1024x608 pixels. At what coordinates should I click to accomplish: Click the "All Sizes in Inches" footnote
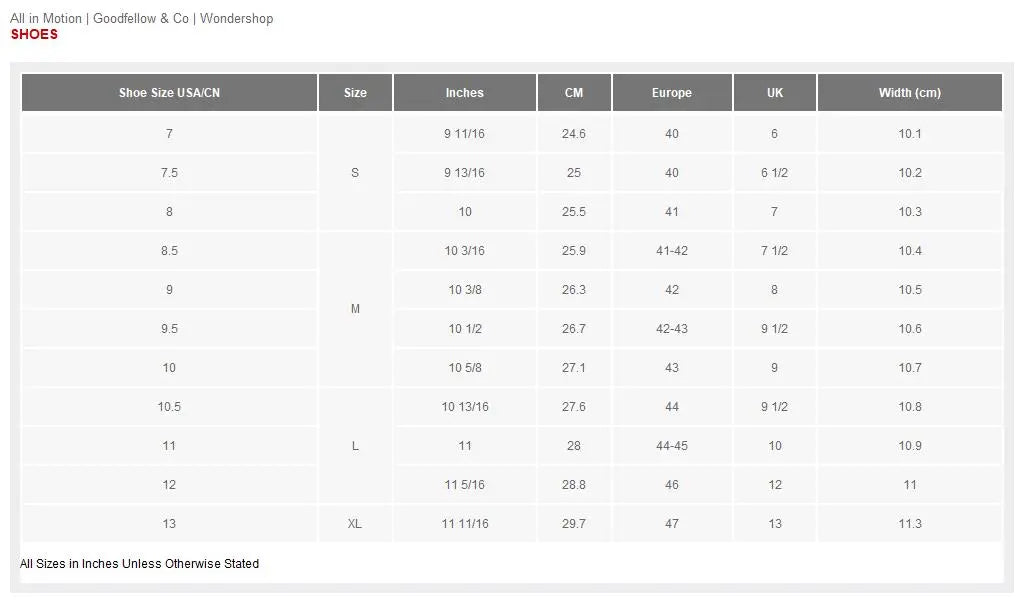pyautogui.click(x=139, y=564)
